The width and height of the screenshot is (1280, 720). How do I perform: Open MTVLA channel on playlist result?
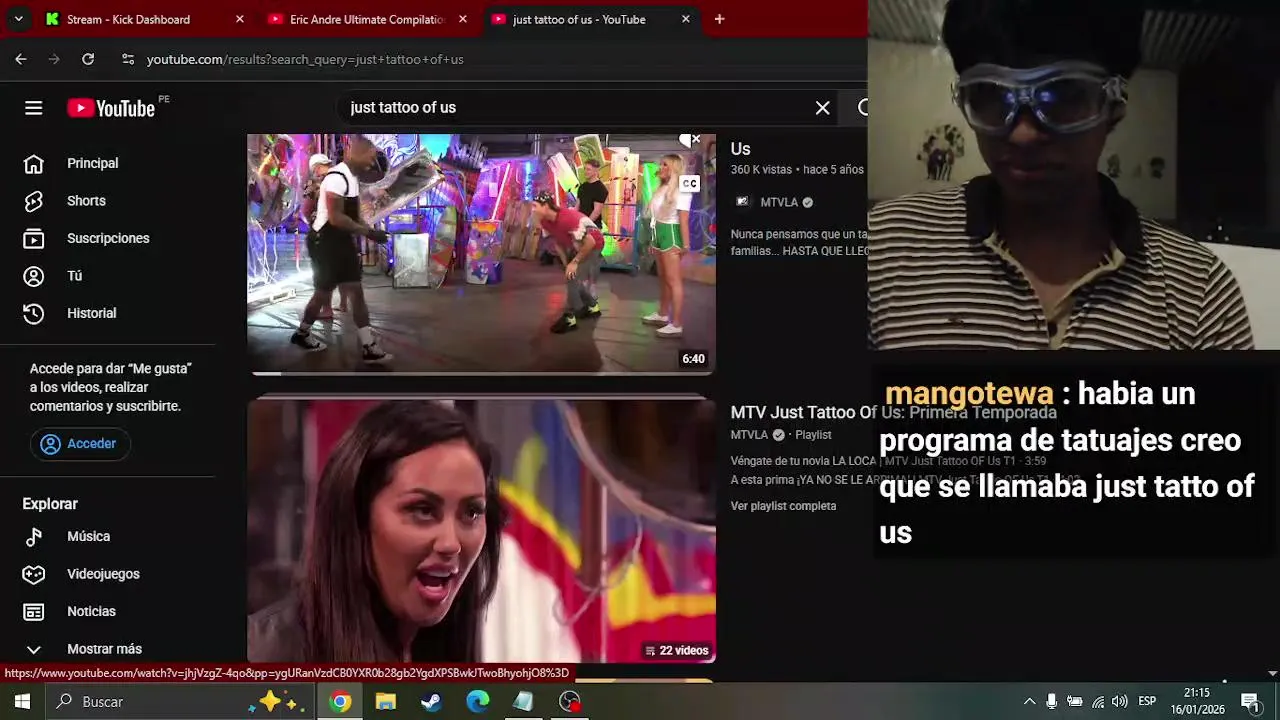coord(749,435)
